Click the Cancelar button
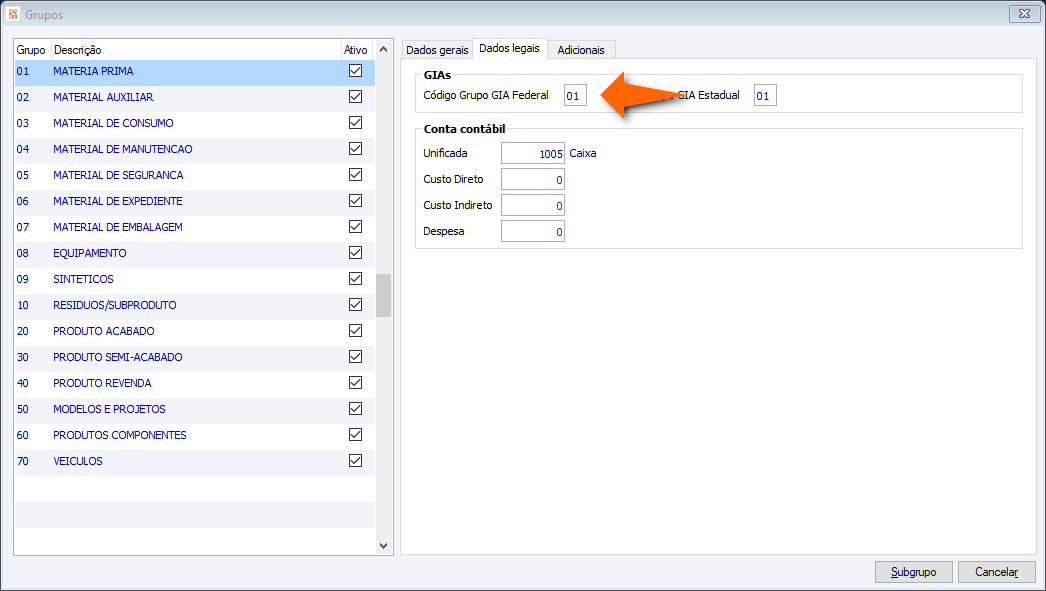 pos(997,572)
